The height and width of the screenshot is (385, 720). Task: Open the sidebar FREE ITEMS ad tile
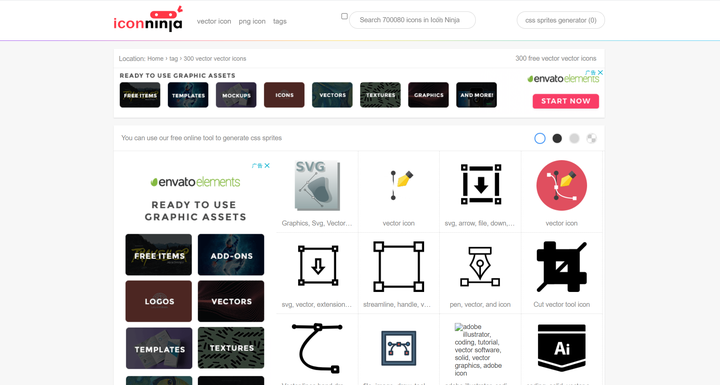159,255
